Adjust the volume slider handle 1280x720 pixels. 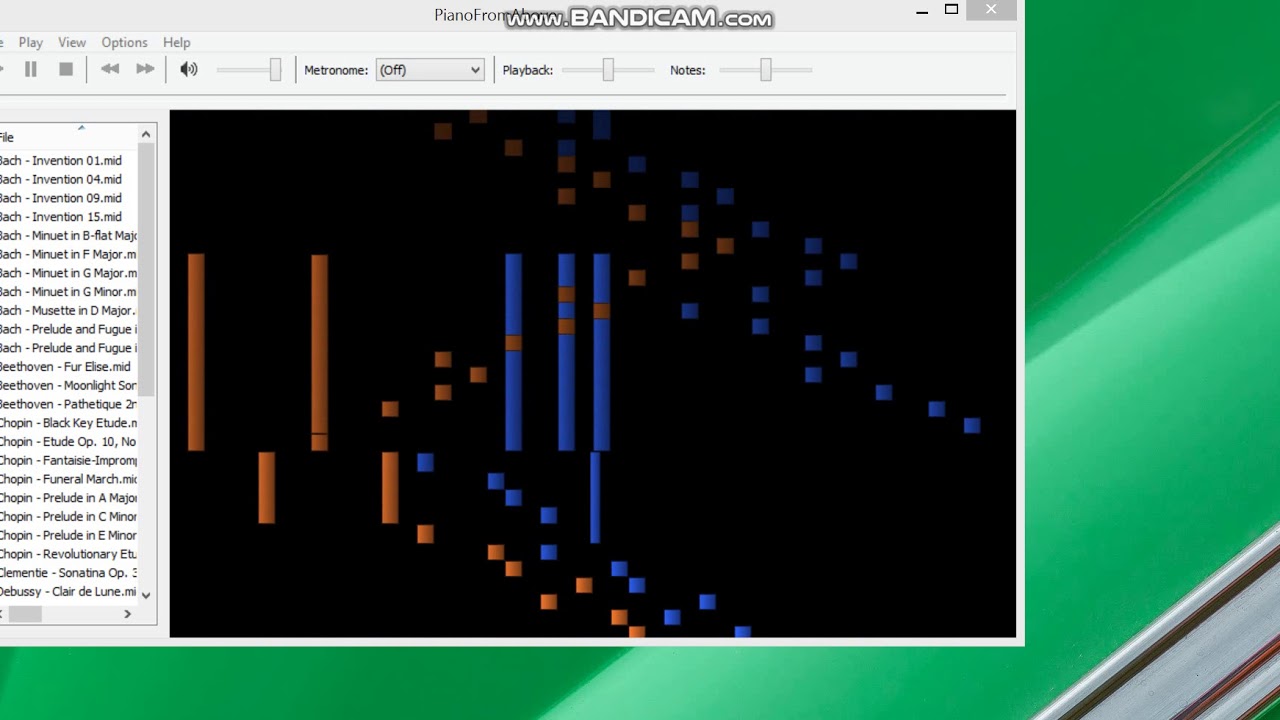tap(275, 69)
